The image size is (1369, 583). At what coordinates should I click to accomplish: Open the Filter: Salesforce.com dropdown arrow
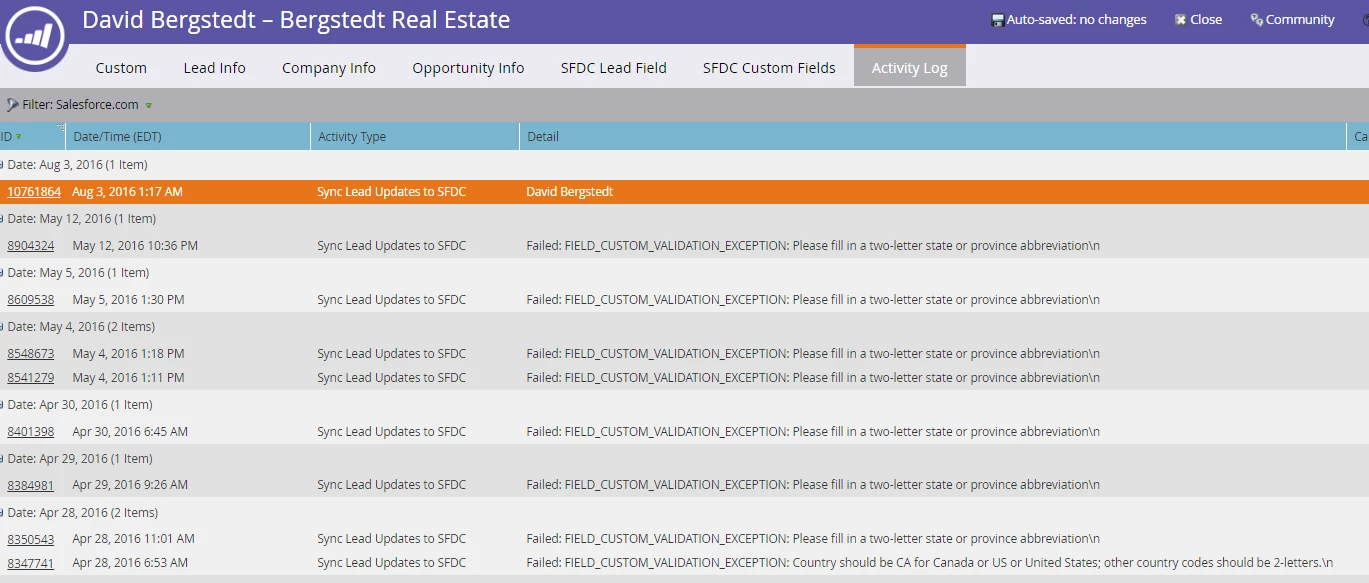pyautogui.click(x=149, y=105)
